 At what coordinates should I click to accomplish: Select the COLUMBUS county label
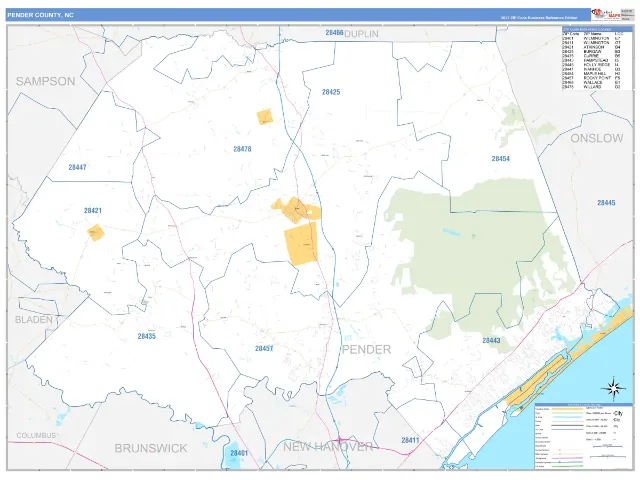[36, 436]
